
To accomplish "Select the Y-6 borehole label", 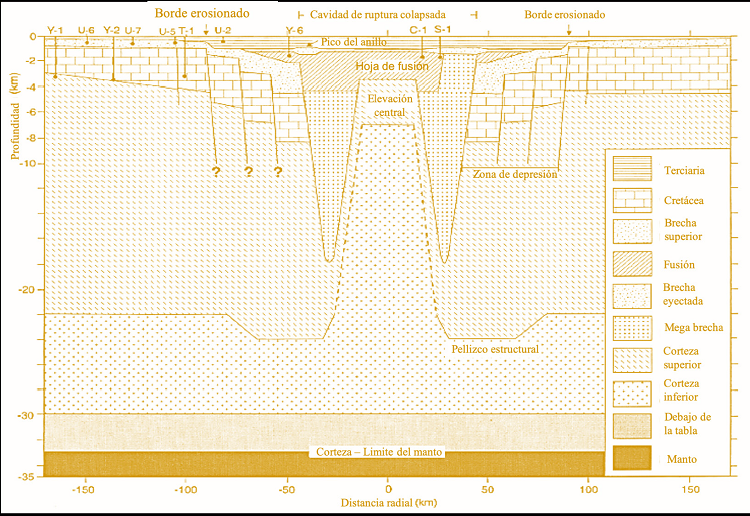I will click(x=294, y=31).
